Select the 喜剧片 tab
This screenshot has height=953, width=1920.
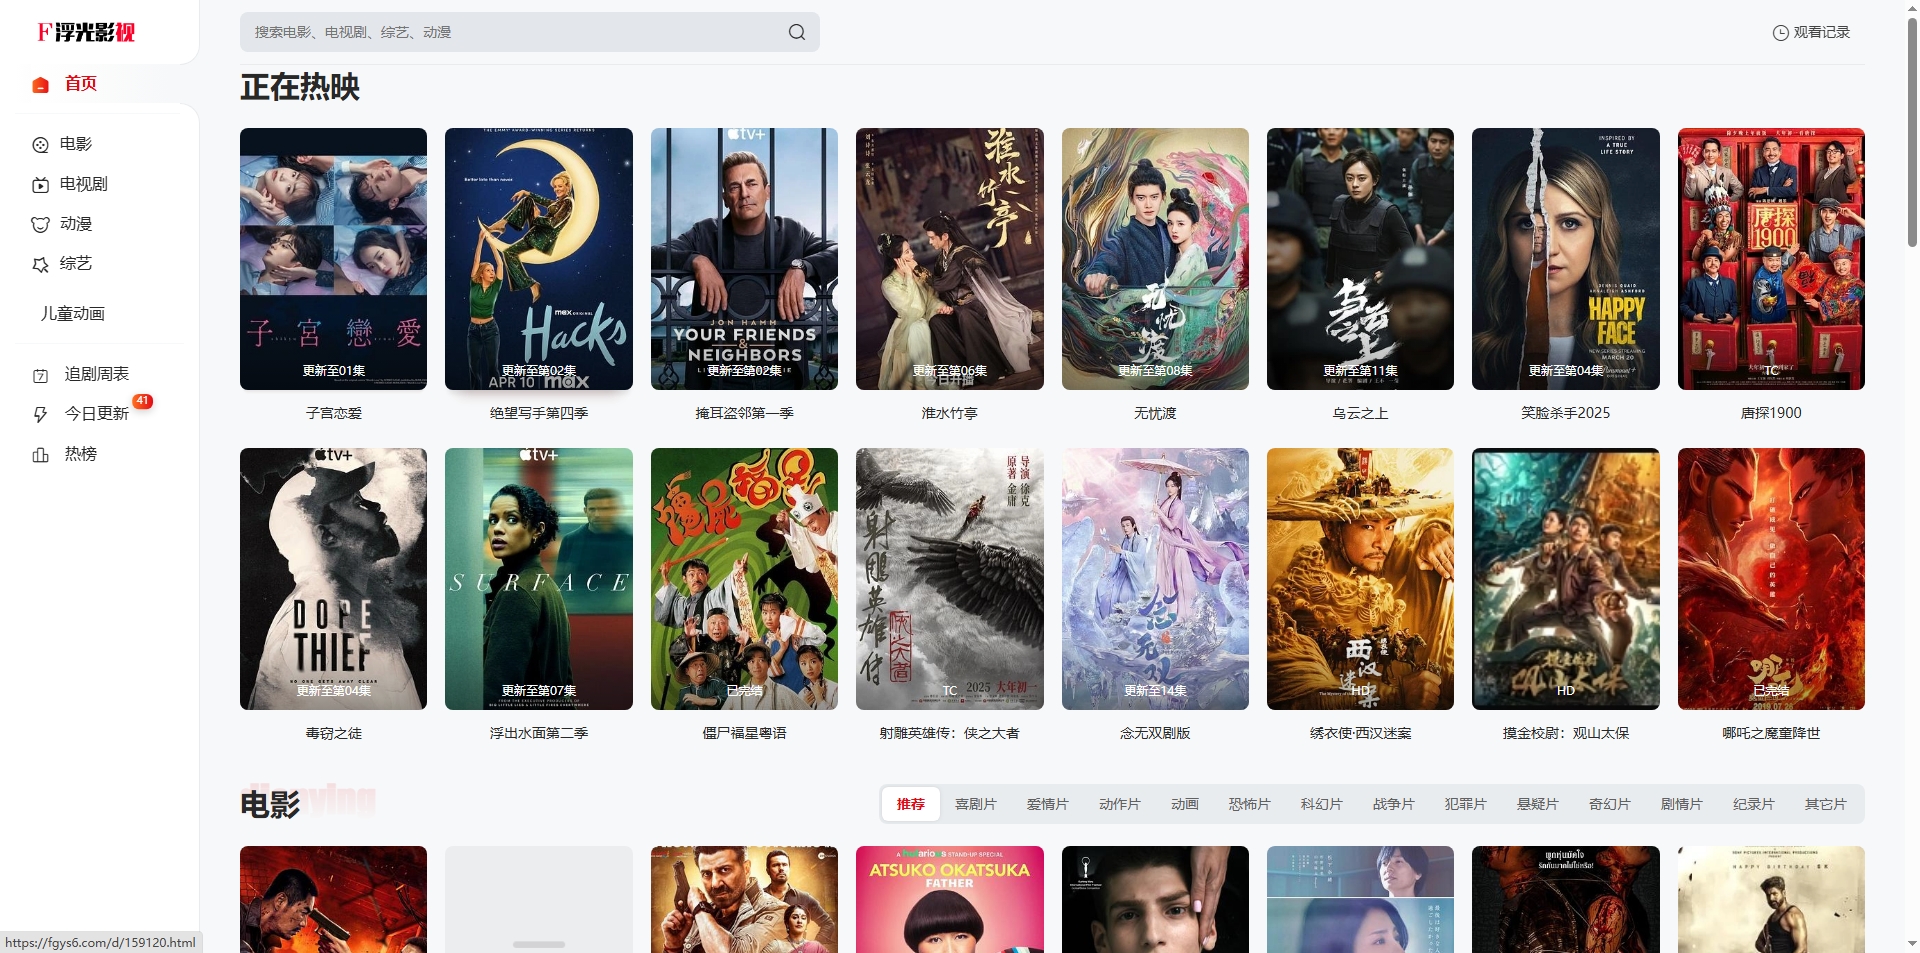pos(976,804)
